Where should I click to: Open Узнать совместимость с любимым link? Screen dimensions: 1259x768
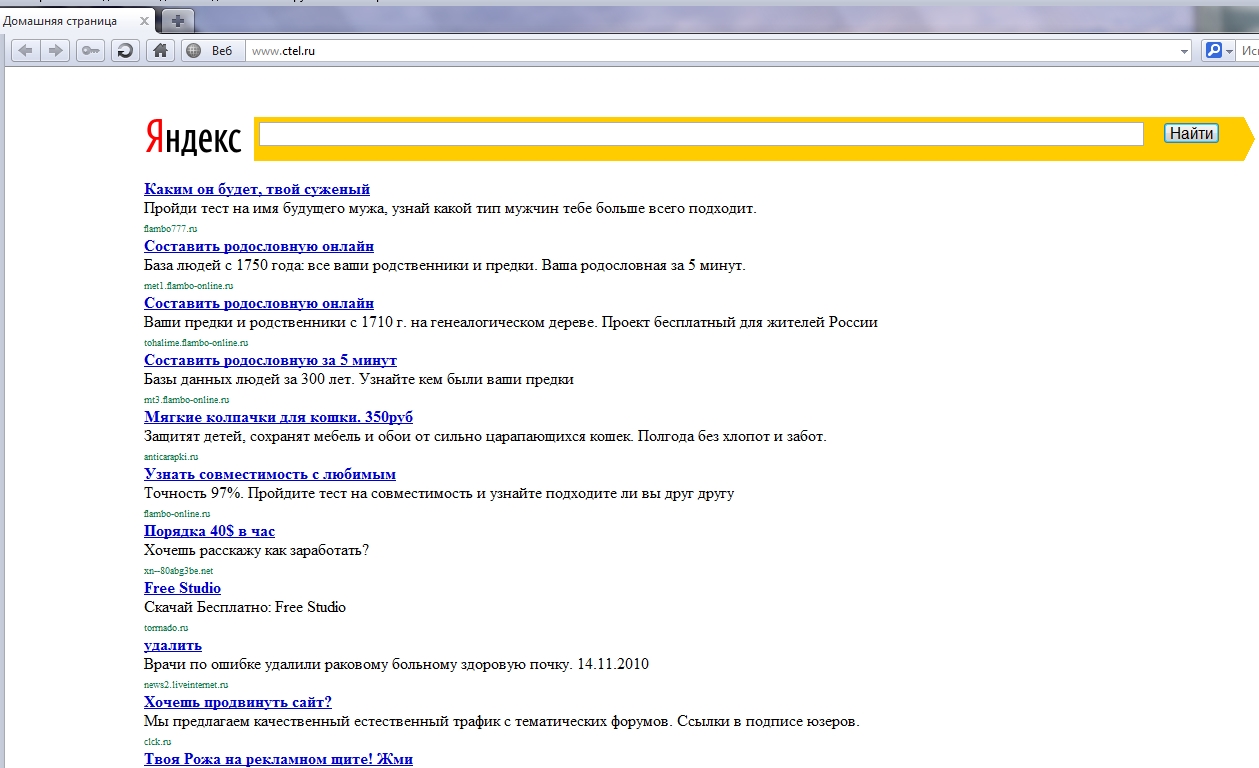pyautogui.click(x=270, y=474)
